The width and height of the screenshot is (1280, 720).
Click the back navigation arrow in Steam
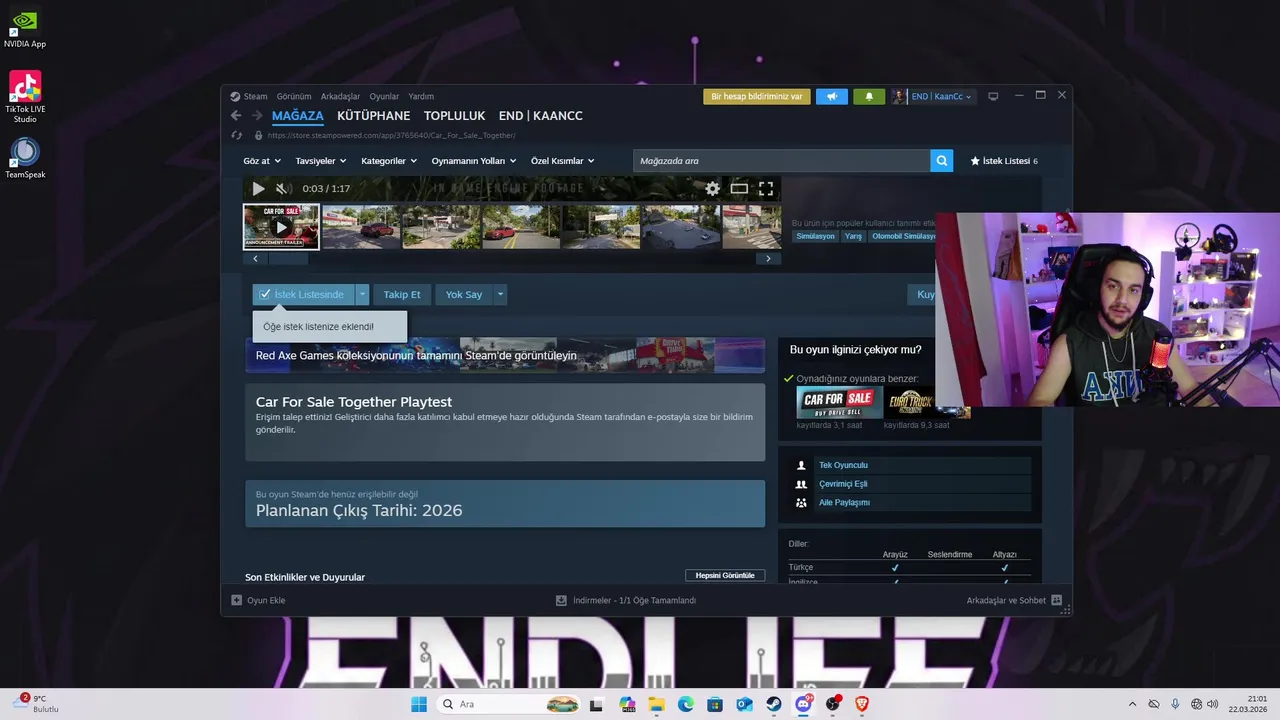point(236,116)
